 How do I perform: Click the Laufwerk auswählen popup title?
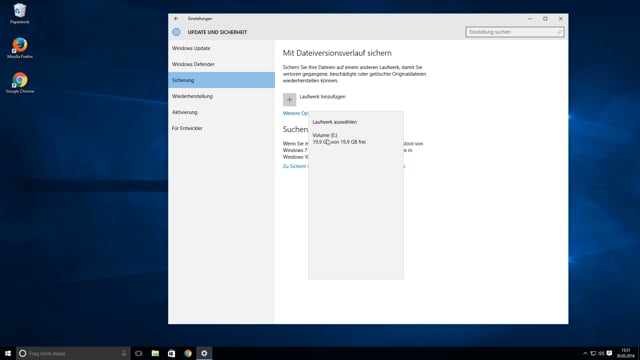point(335,122)
